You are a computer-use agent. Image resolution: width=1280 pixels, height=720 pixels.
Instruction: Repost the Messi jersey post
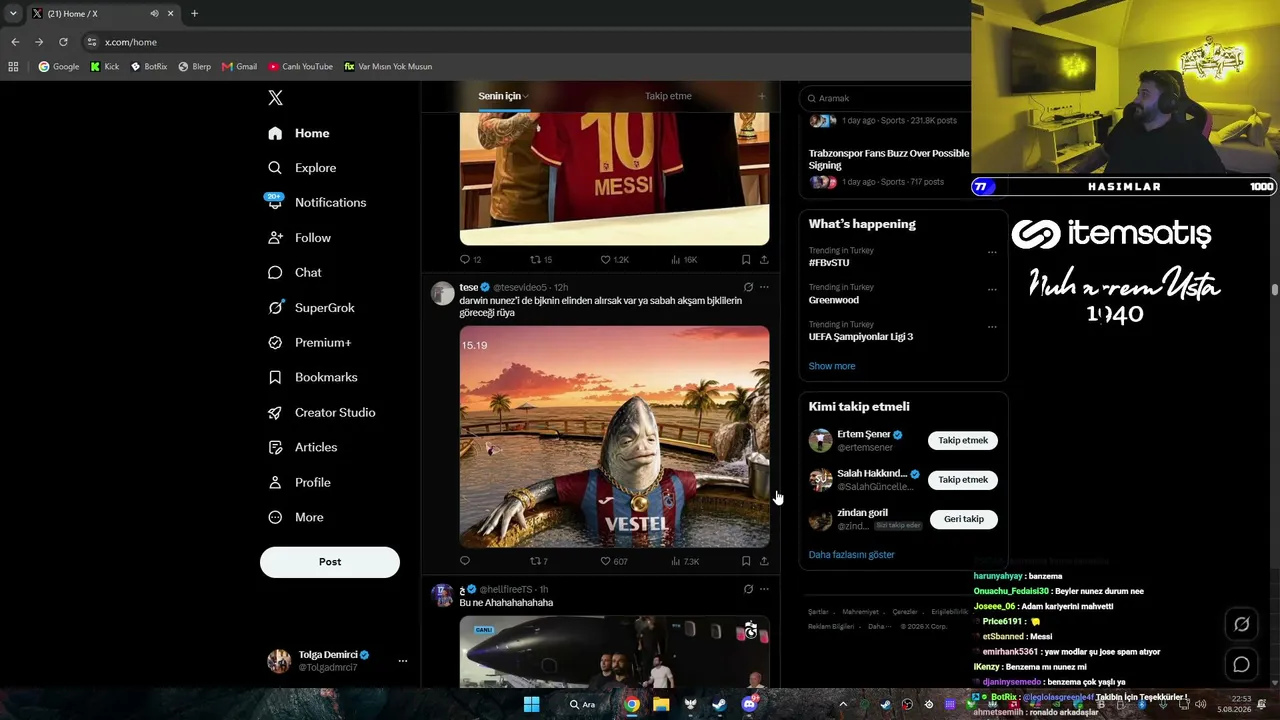pos(540,260)
